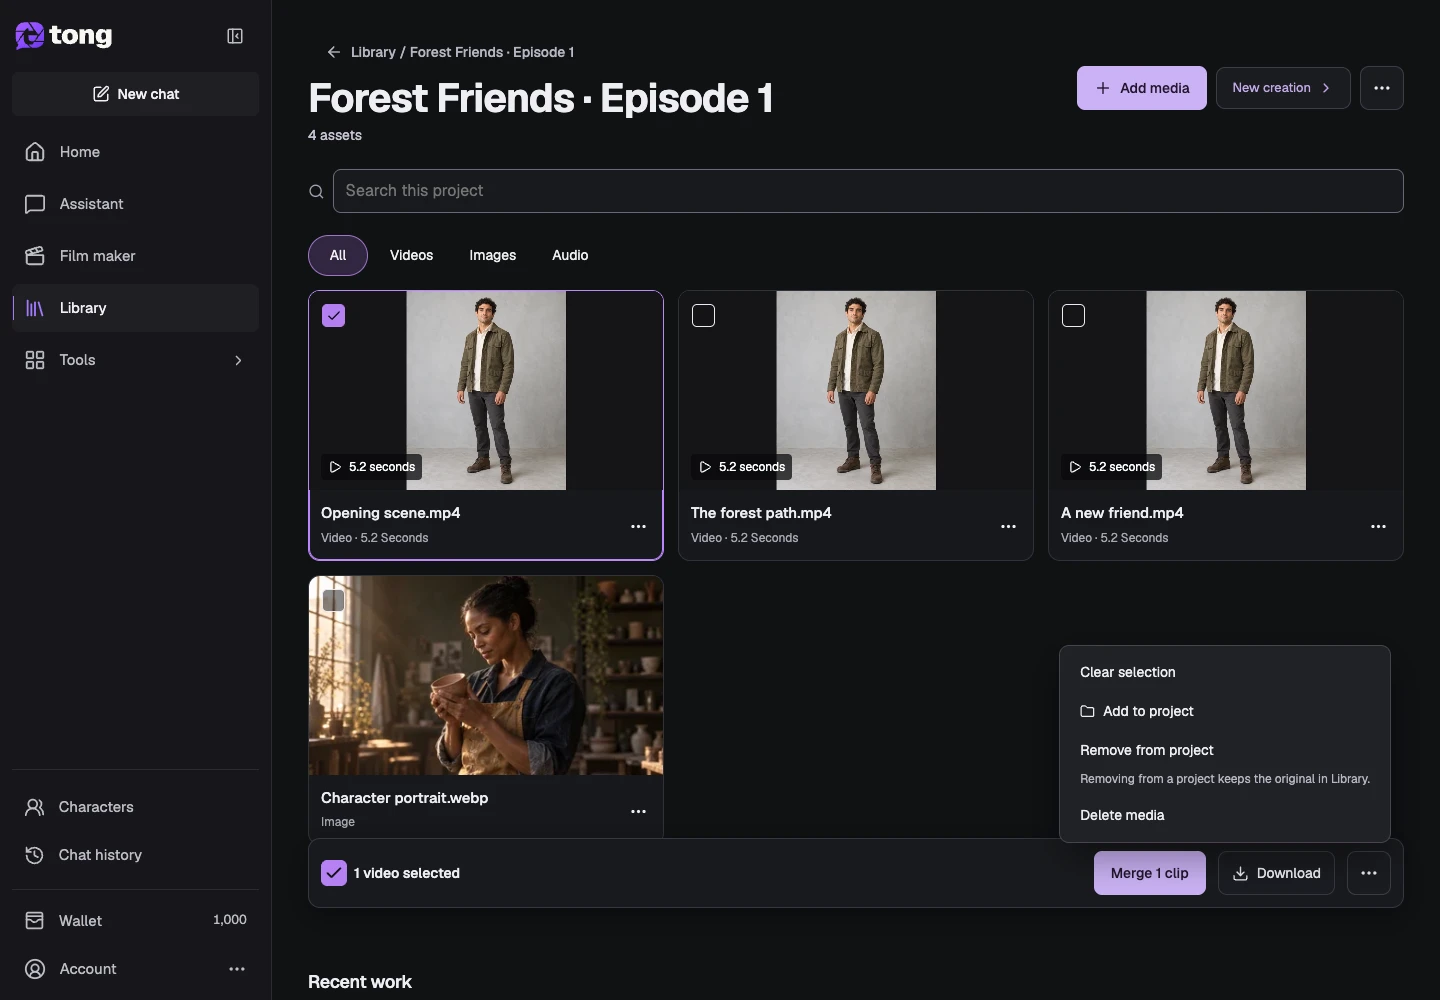The height and width of the screenshot is (1000, 1440).
Task: Open project more options ellipsis in header
Action: point(1382,88)
